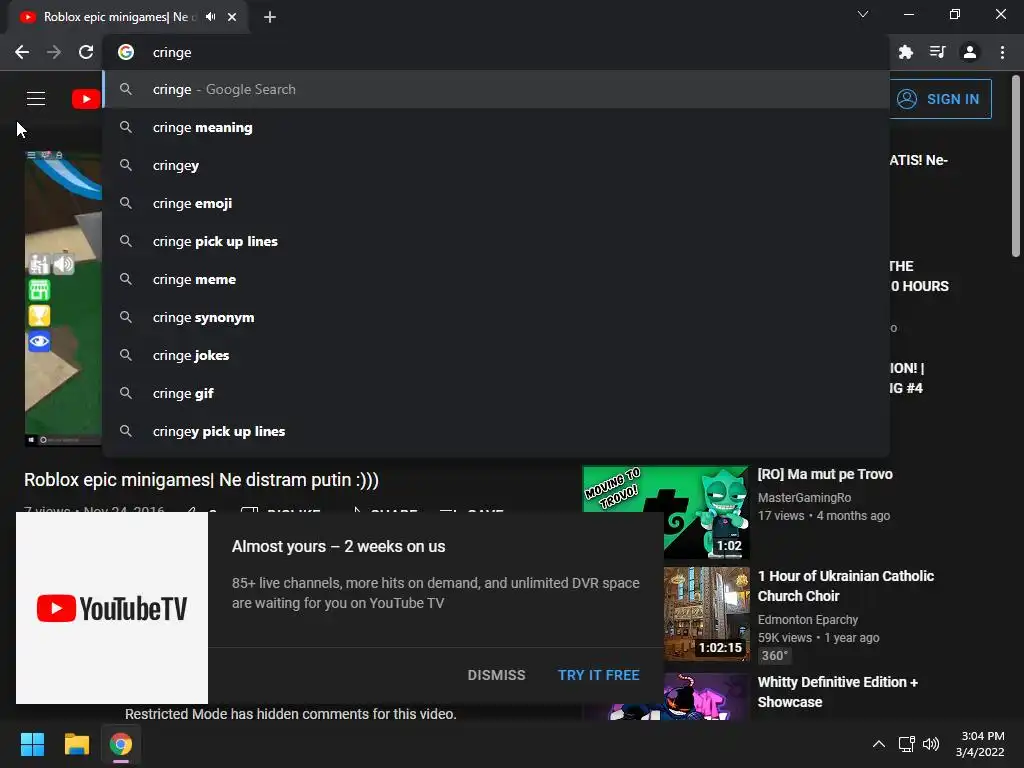Open the MasterGamingRo channel link
The image size is (1024, 768).
click(x=804, y=498)
